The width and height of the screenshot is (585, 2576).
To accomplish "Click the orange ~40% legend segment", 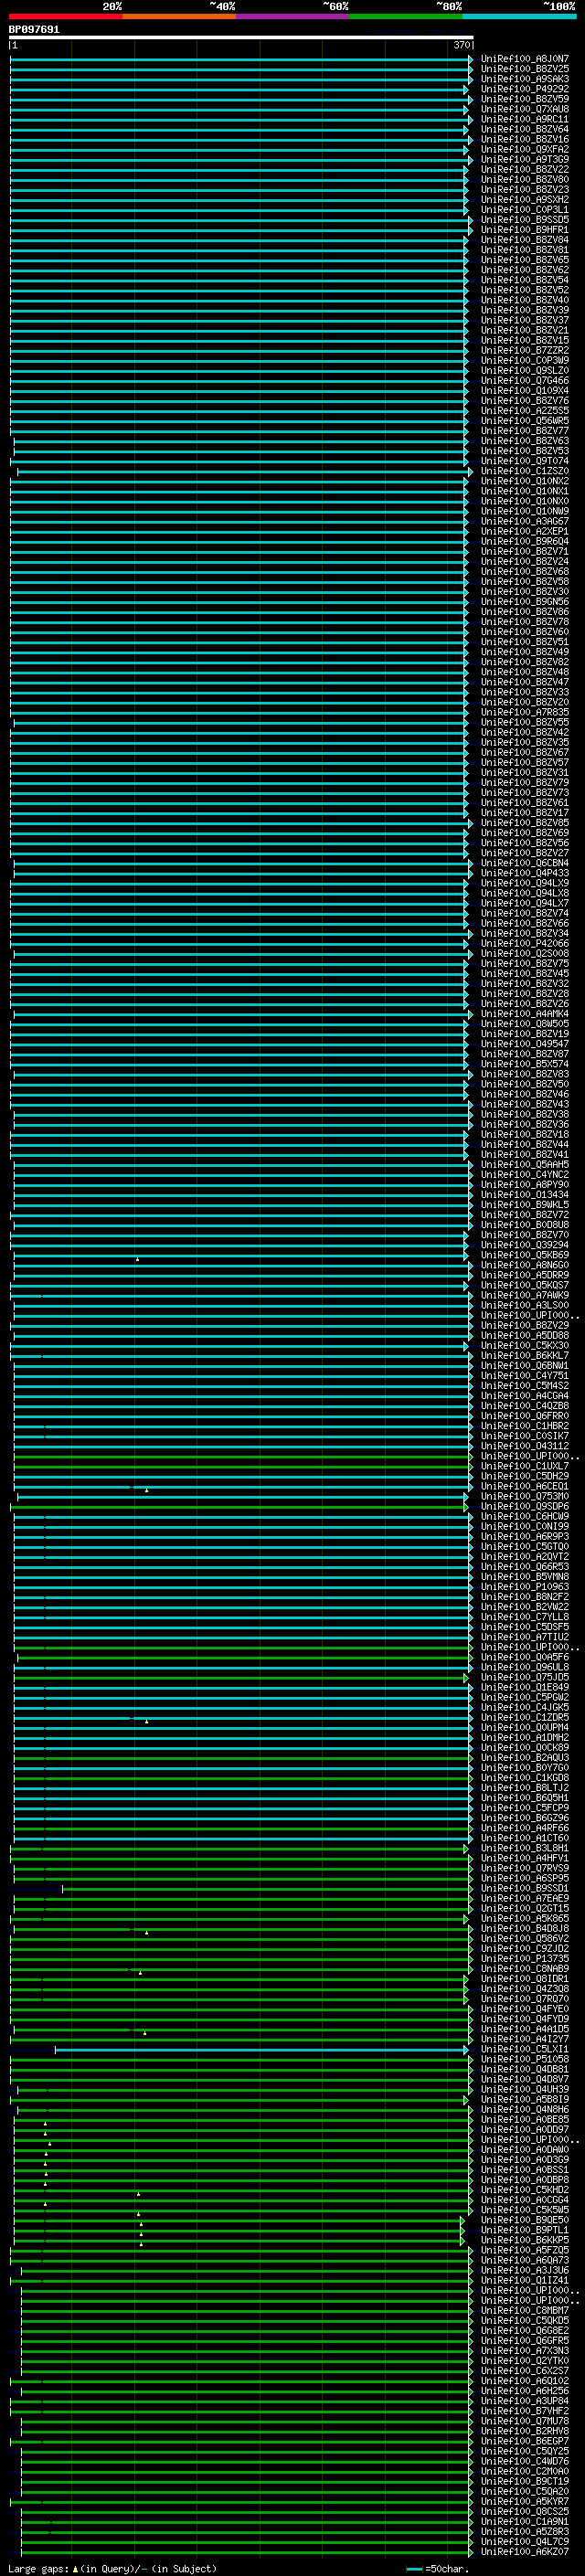I will point(179,16).
